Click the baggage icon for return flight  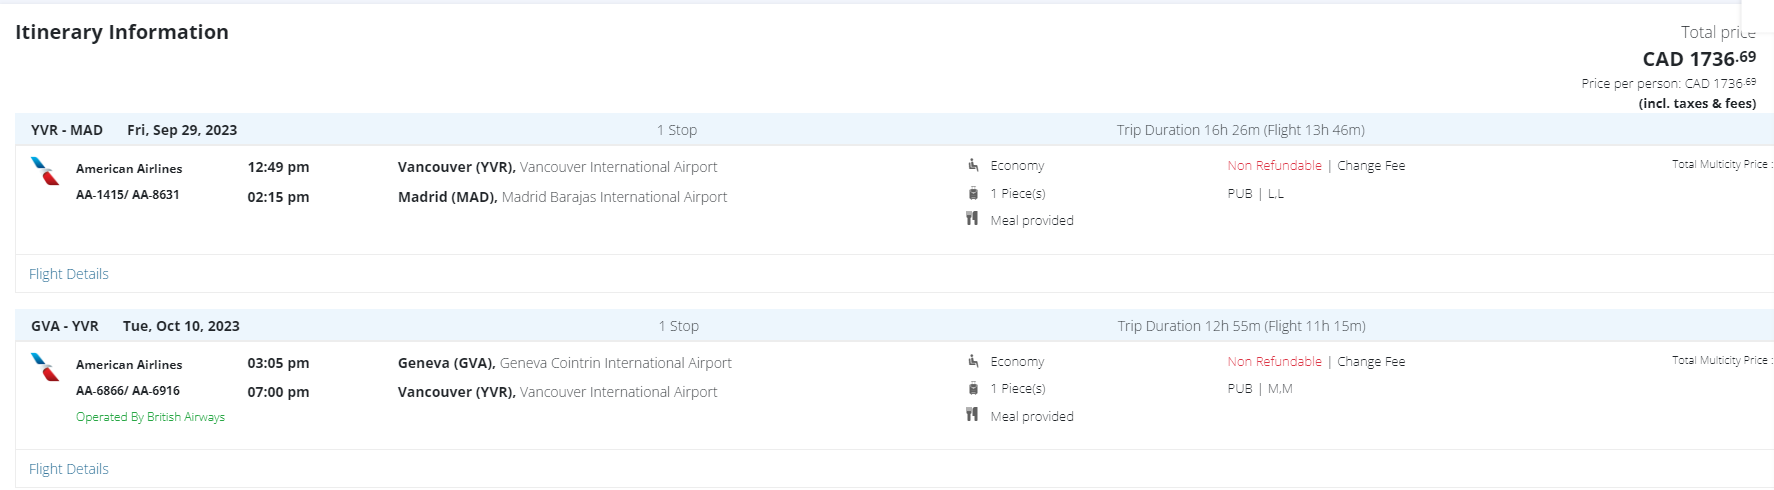[973, 388]
